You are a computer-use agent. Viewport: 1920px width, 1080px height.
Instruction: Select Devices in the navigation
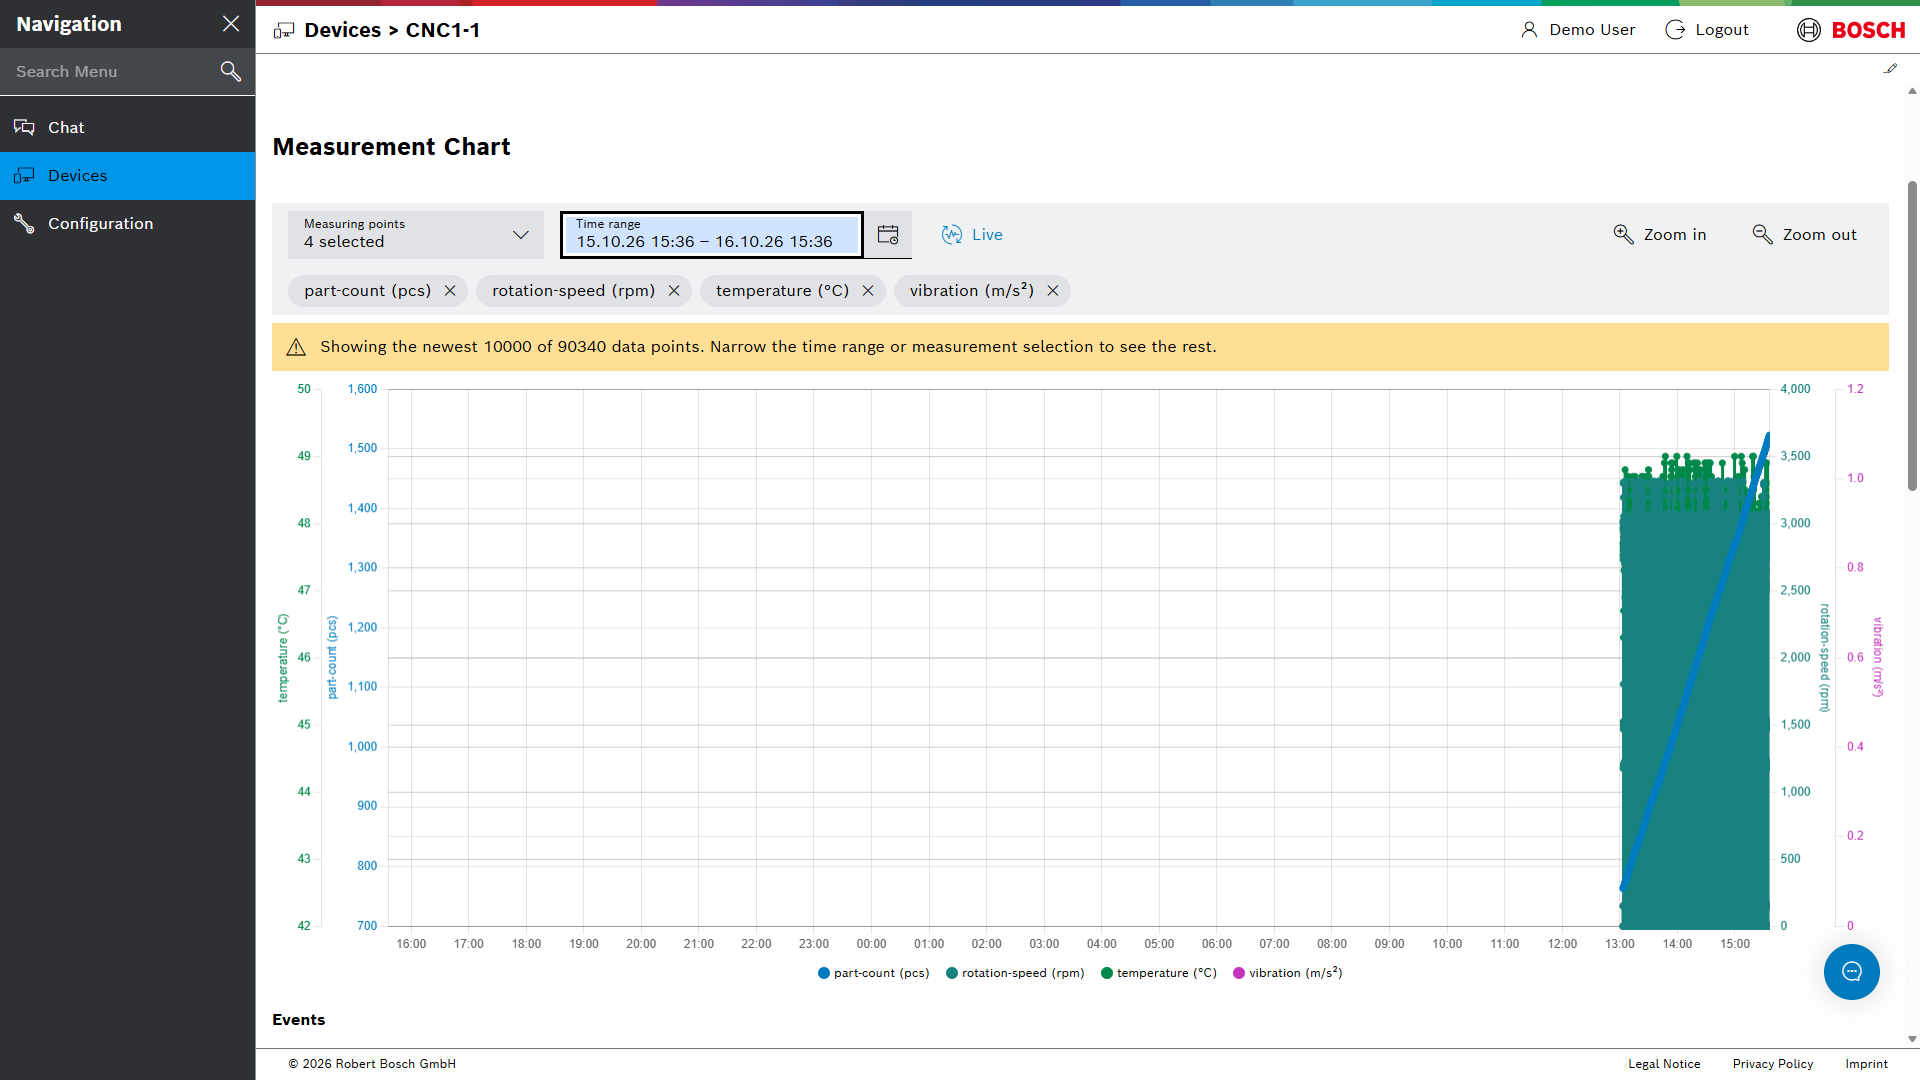(x=128, y=175)
